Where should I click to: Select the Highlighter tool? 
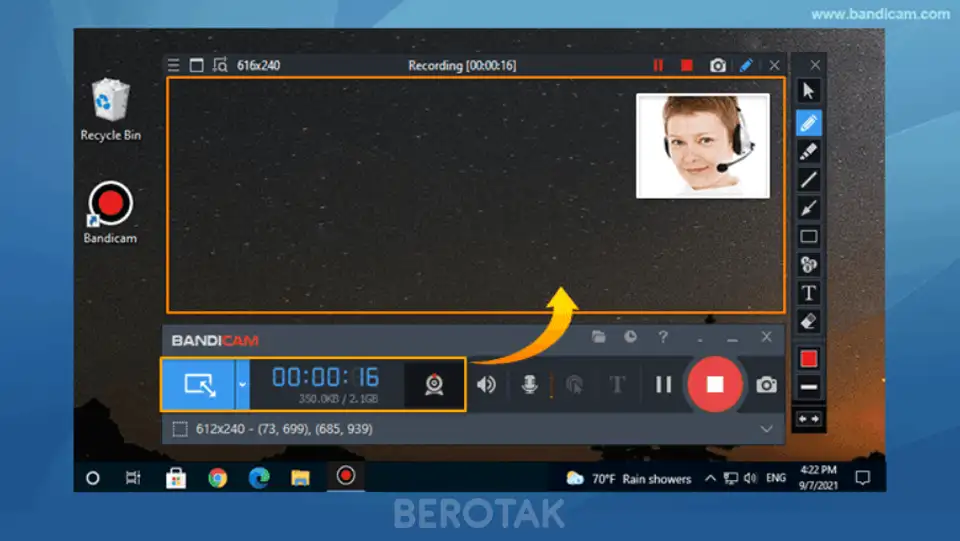[x=808, y=151]
